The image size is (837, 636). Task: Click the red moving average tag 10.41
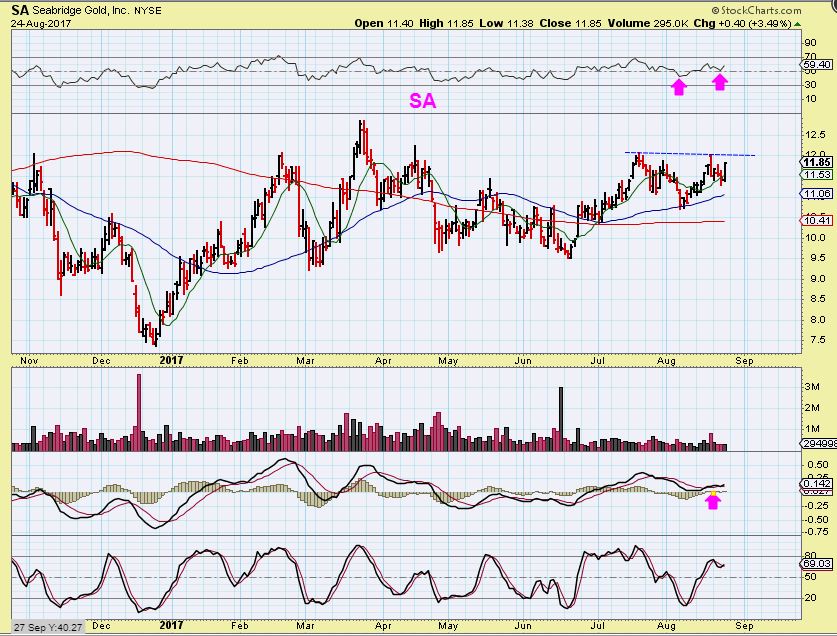coord(817,220)
